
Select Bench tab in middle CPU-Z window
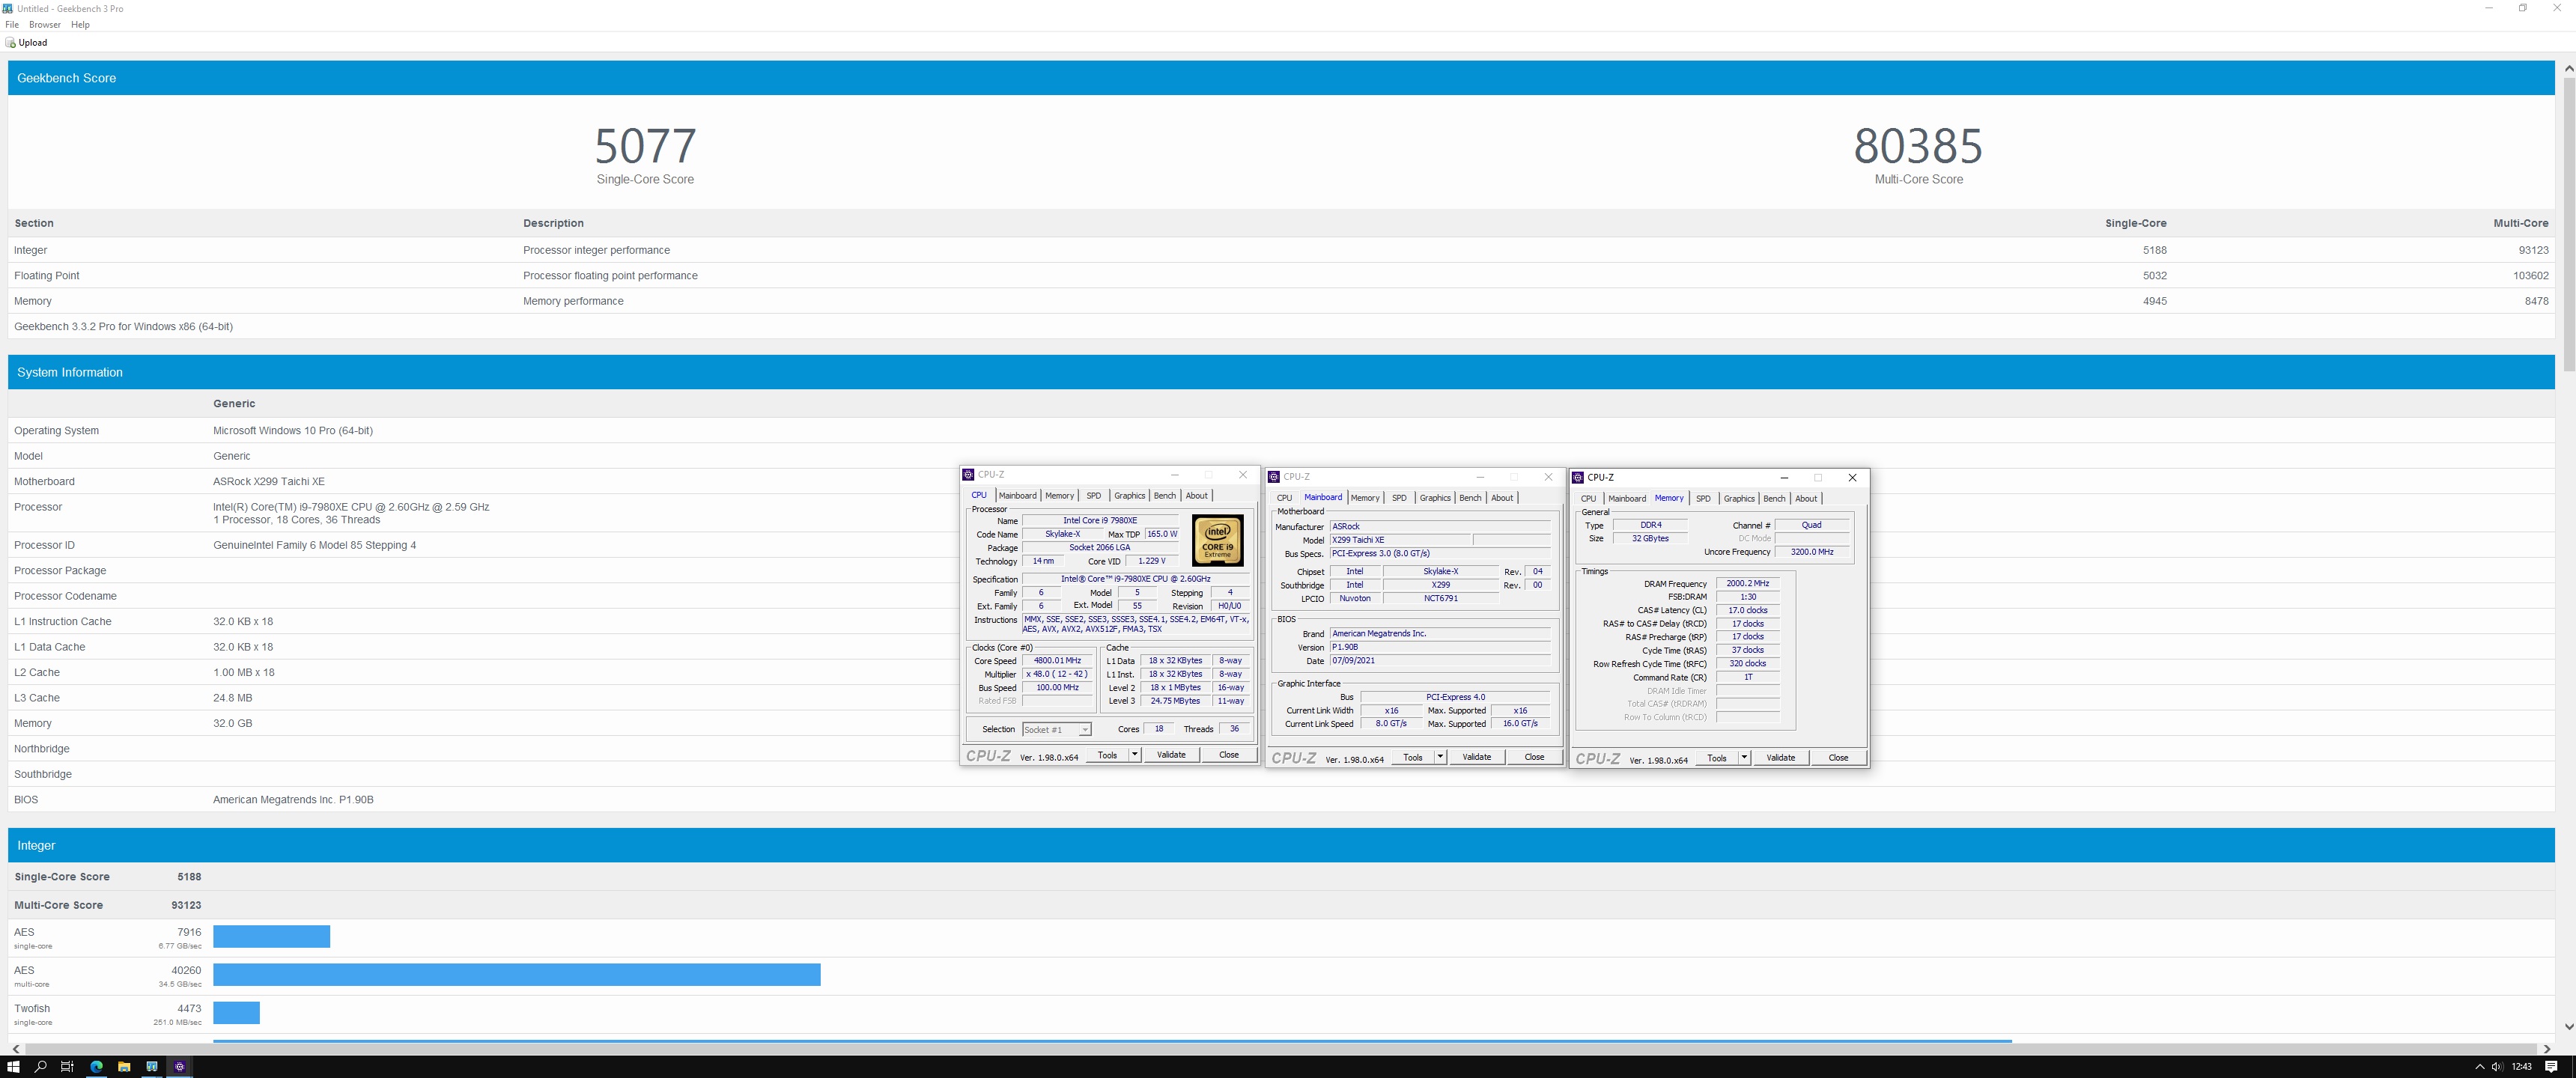tap(1470, 498)
